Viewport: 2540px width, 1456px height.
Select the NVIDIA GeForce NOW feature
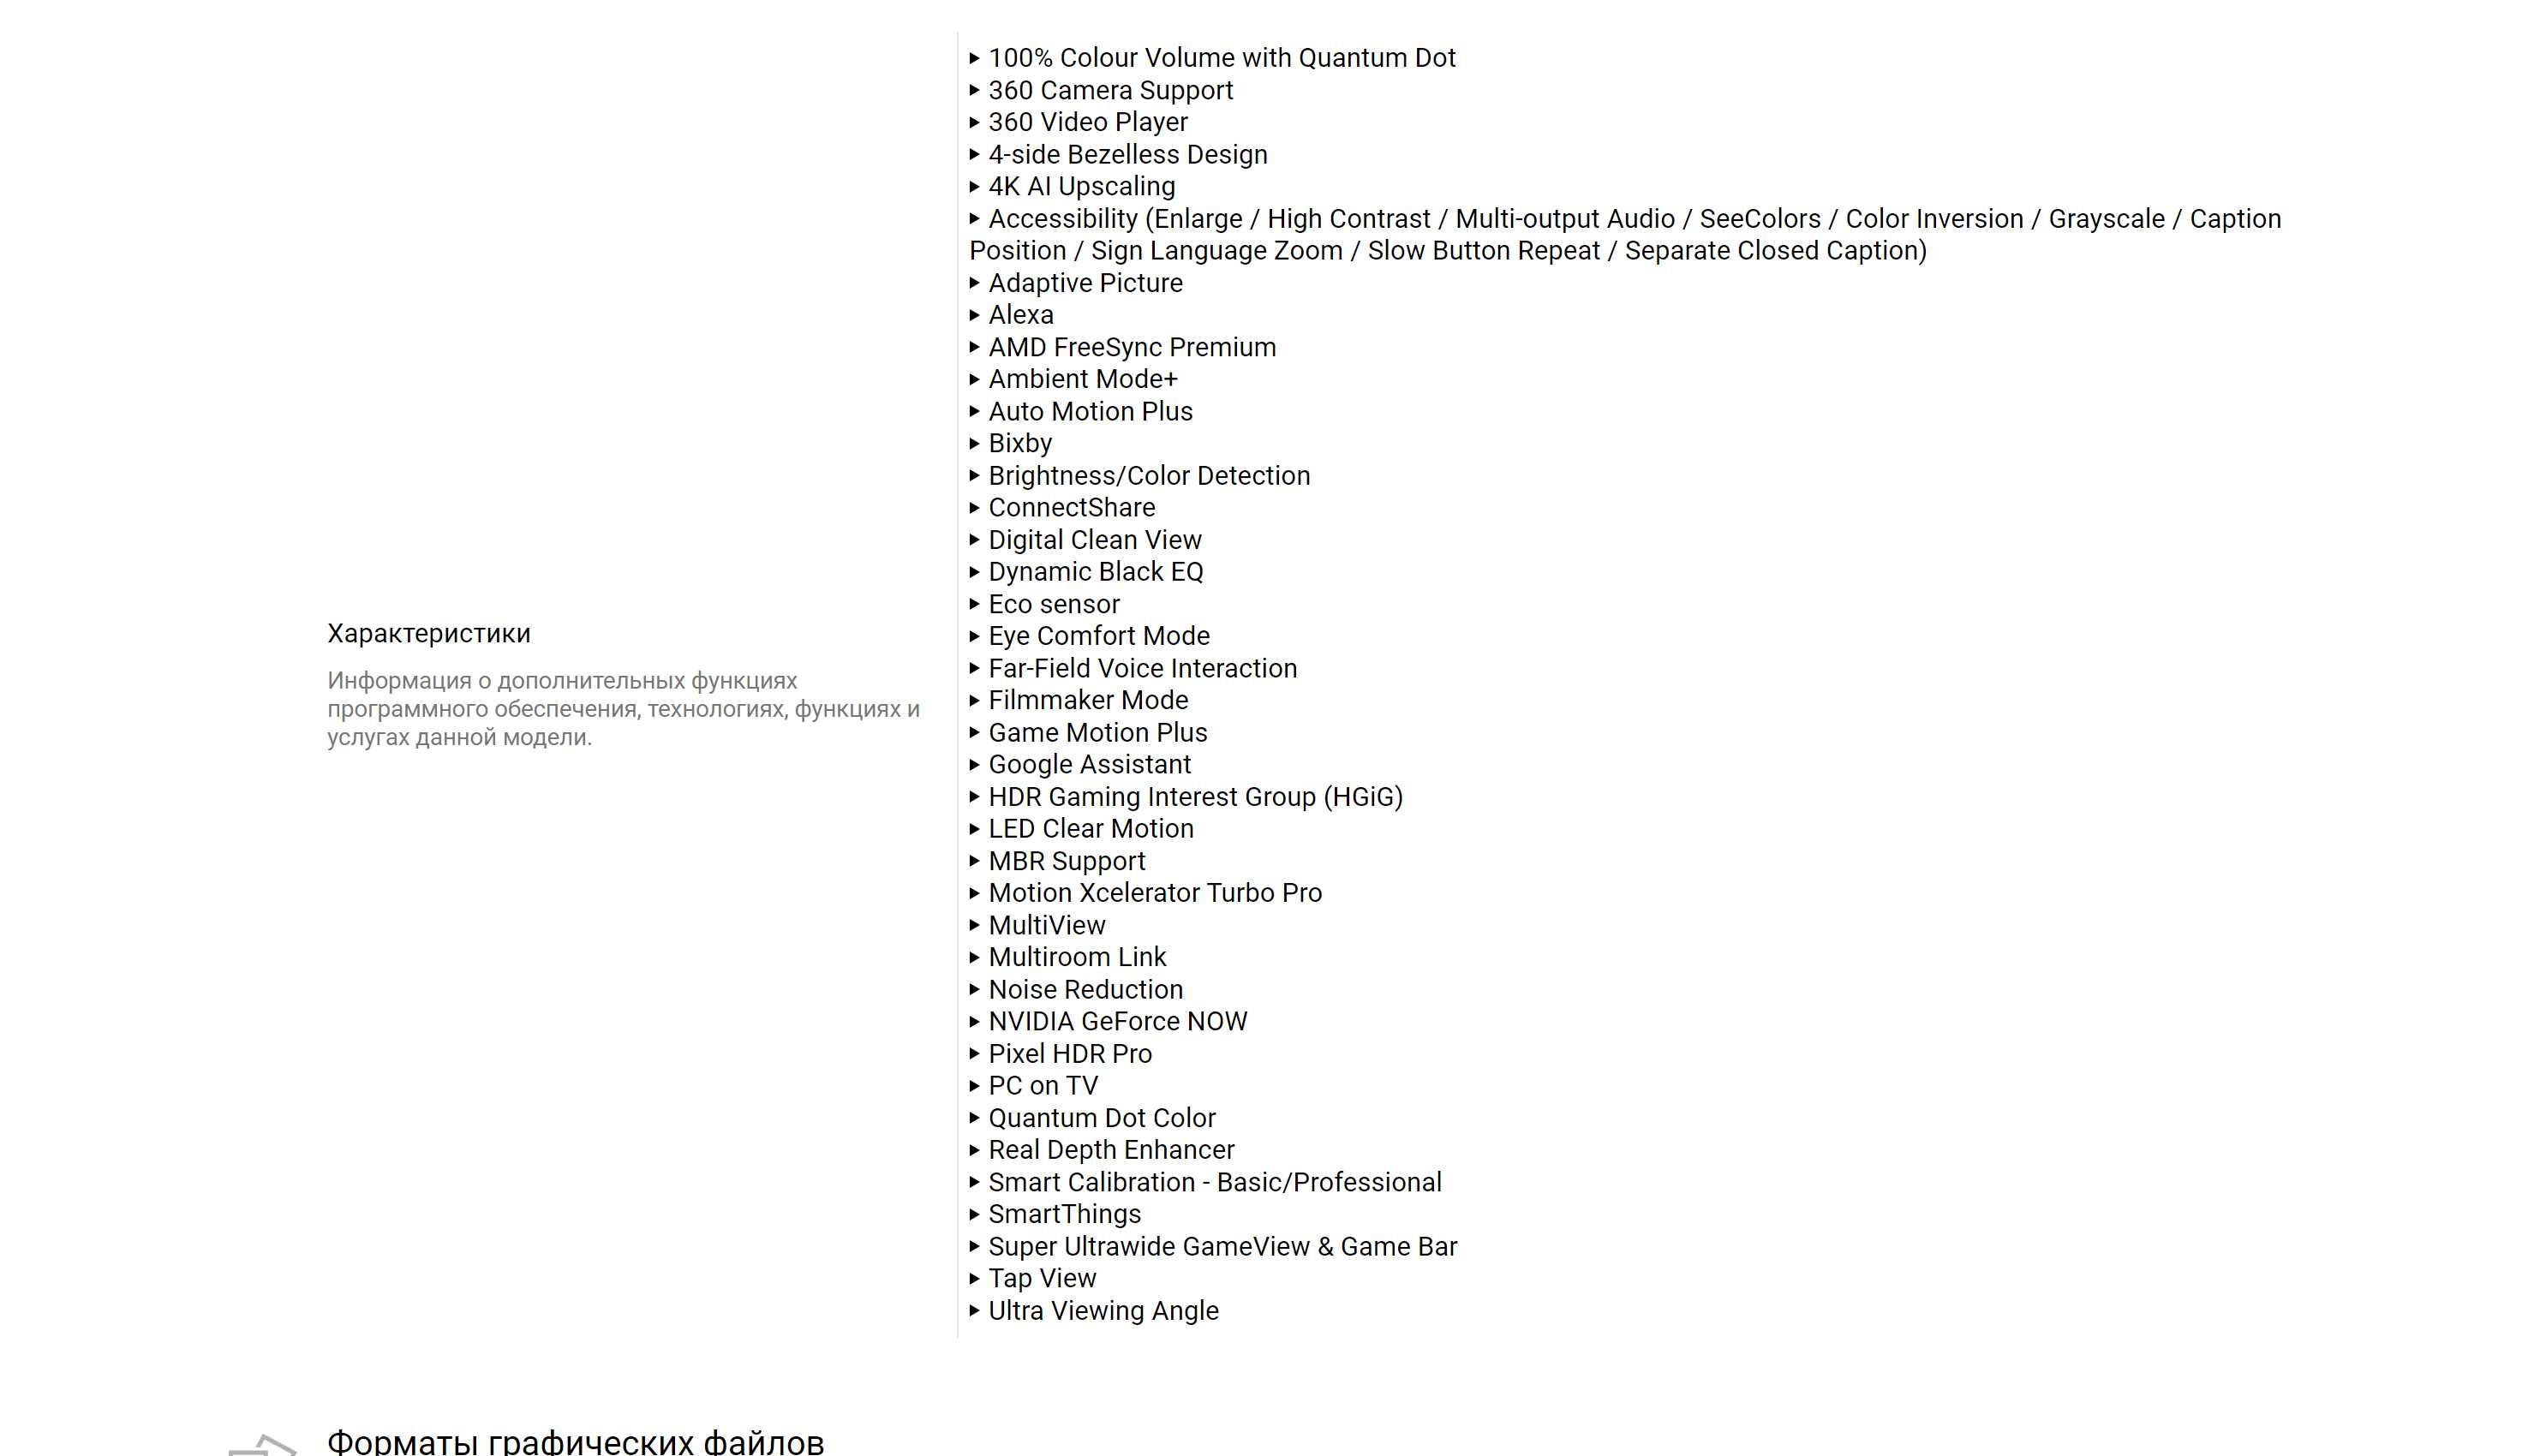click(x=1118, y=1022)
